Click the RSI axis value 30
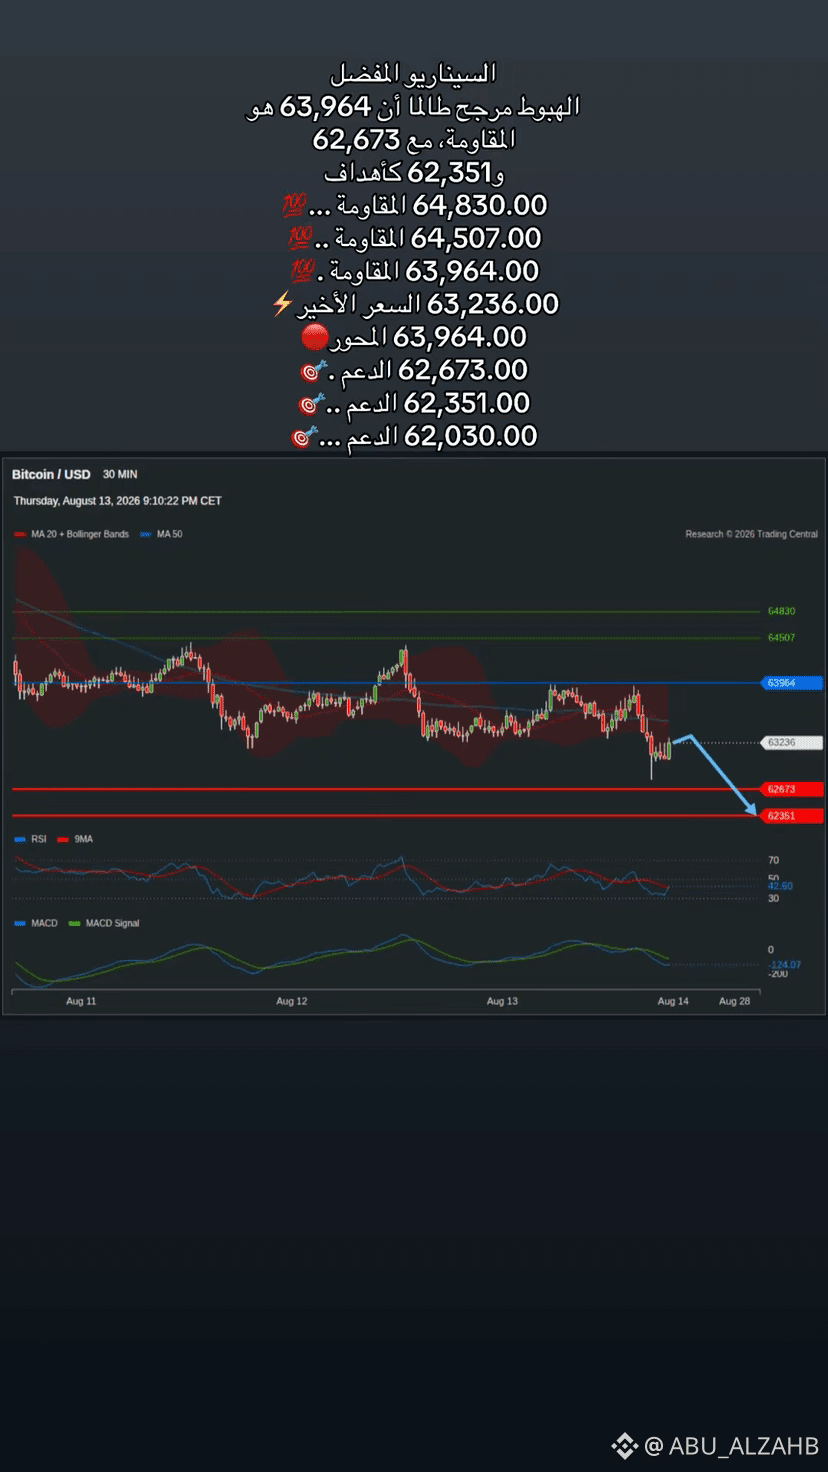This screenshot has height=1472, width=828. tap(773, 898)
